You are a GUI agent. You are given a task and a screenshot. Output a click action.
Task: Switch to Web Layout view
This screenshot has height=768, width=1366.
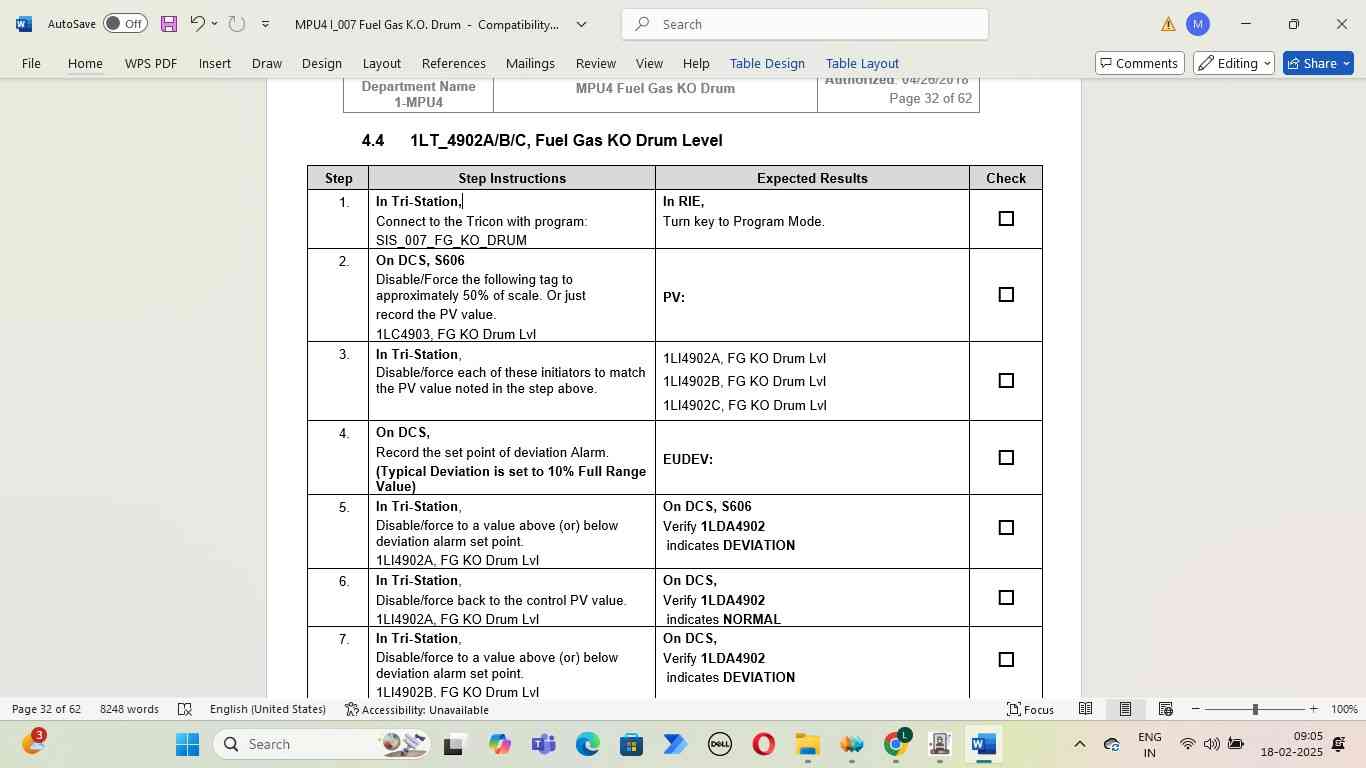coord(1165,709)
